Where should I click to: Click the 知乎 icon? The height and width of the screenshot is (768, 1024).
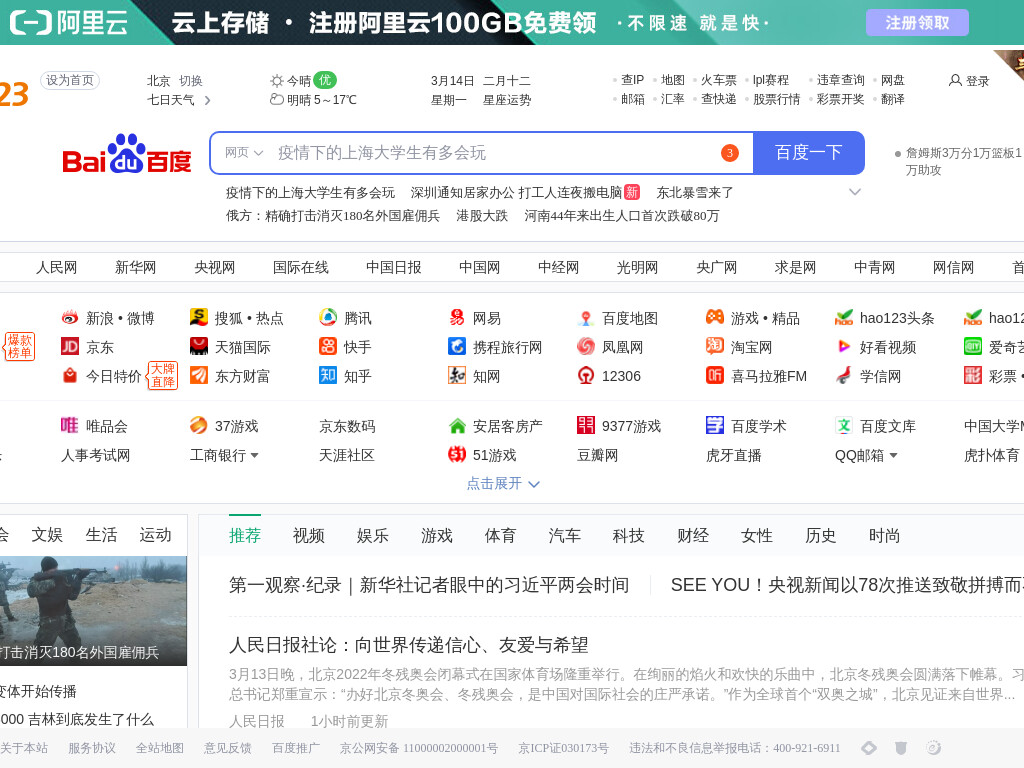tap(328, 376)
